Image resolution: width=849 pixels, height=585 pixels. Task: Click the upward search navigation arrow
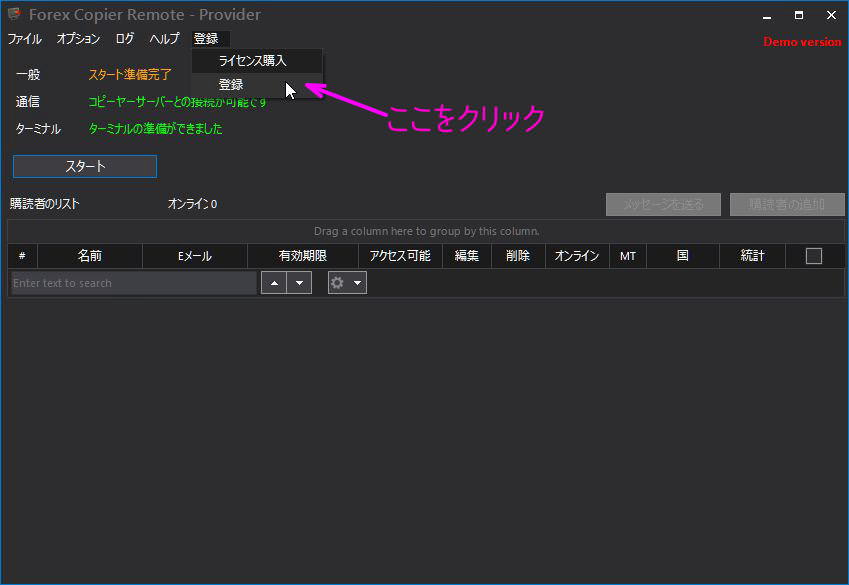coord(274,283)
